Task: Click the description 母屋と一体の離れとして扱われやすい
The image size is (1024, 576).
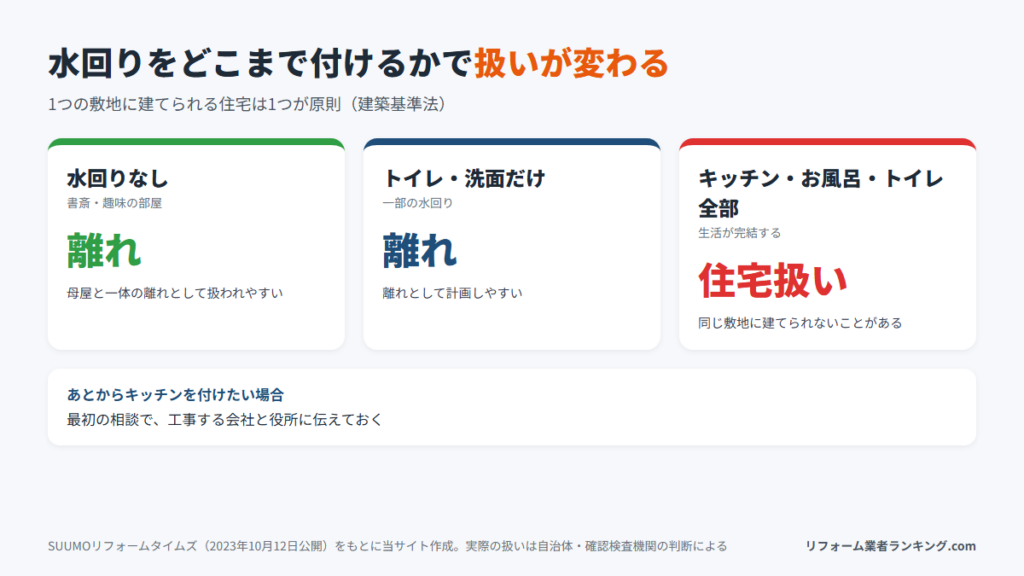Action: tap(175, 293)
